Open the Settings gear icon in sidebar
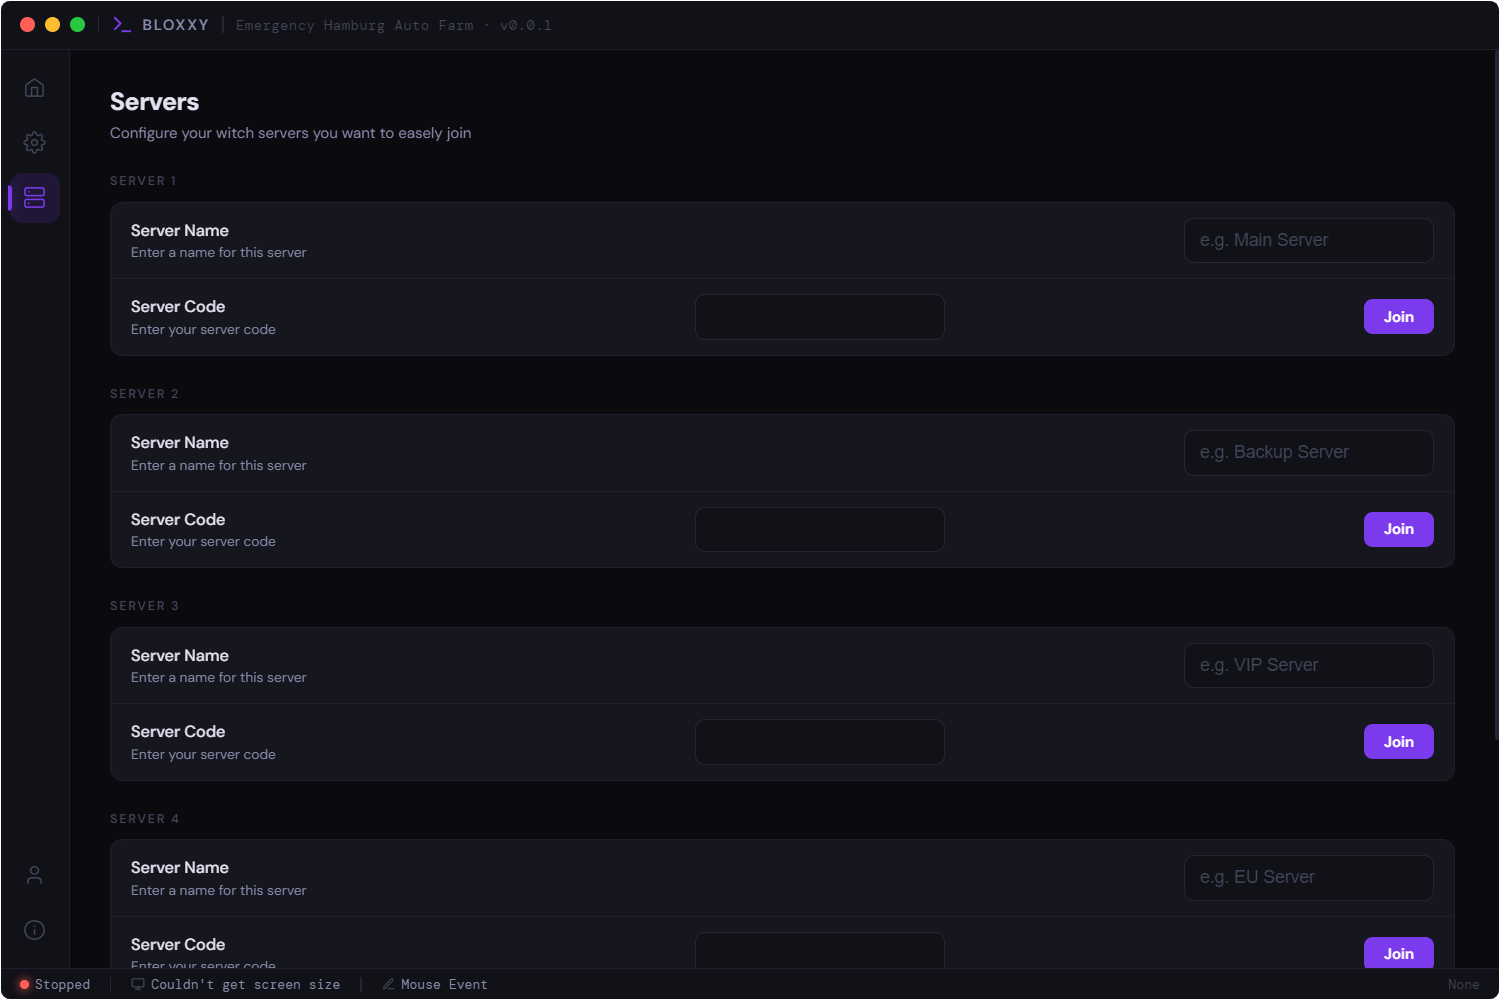The height and width of the screenshot is (1000, 1500). [x=34, y=142]
